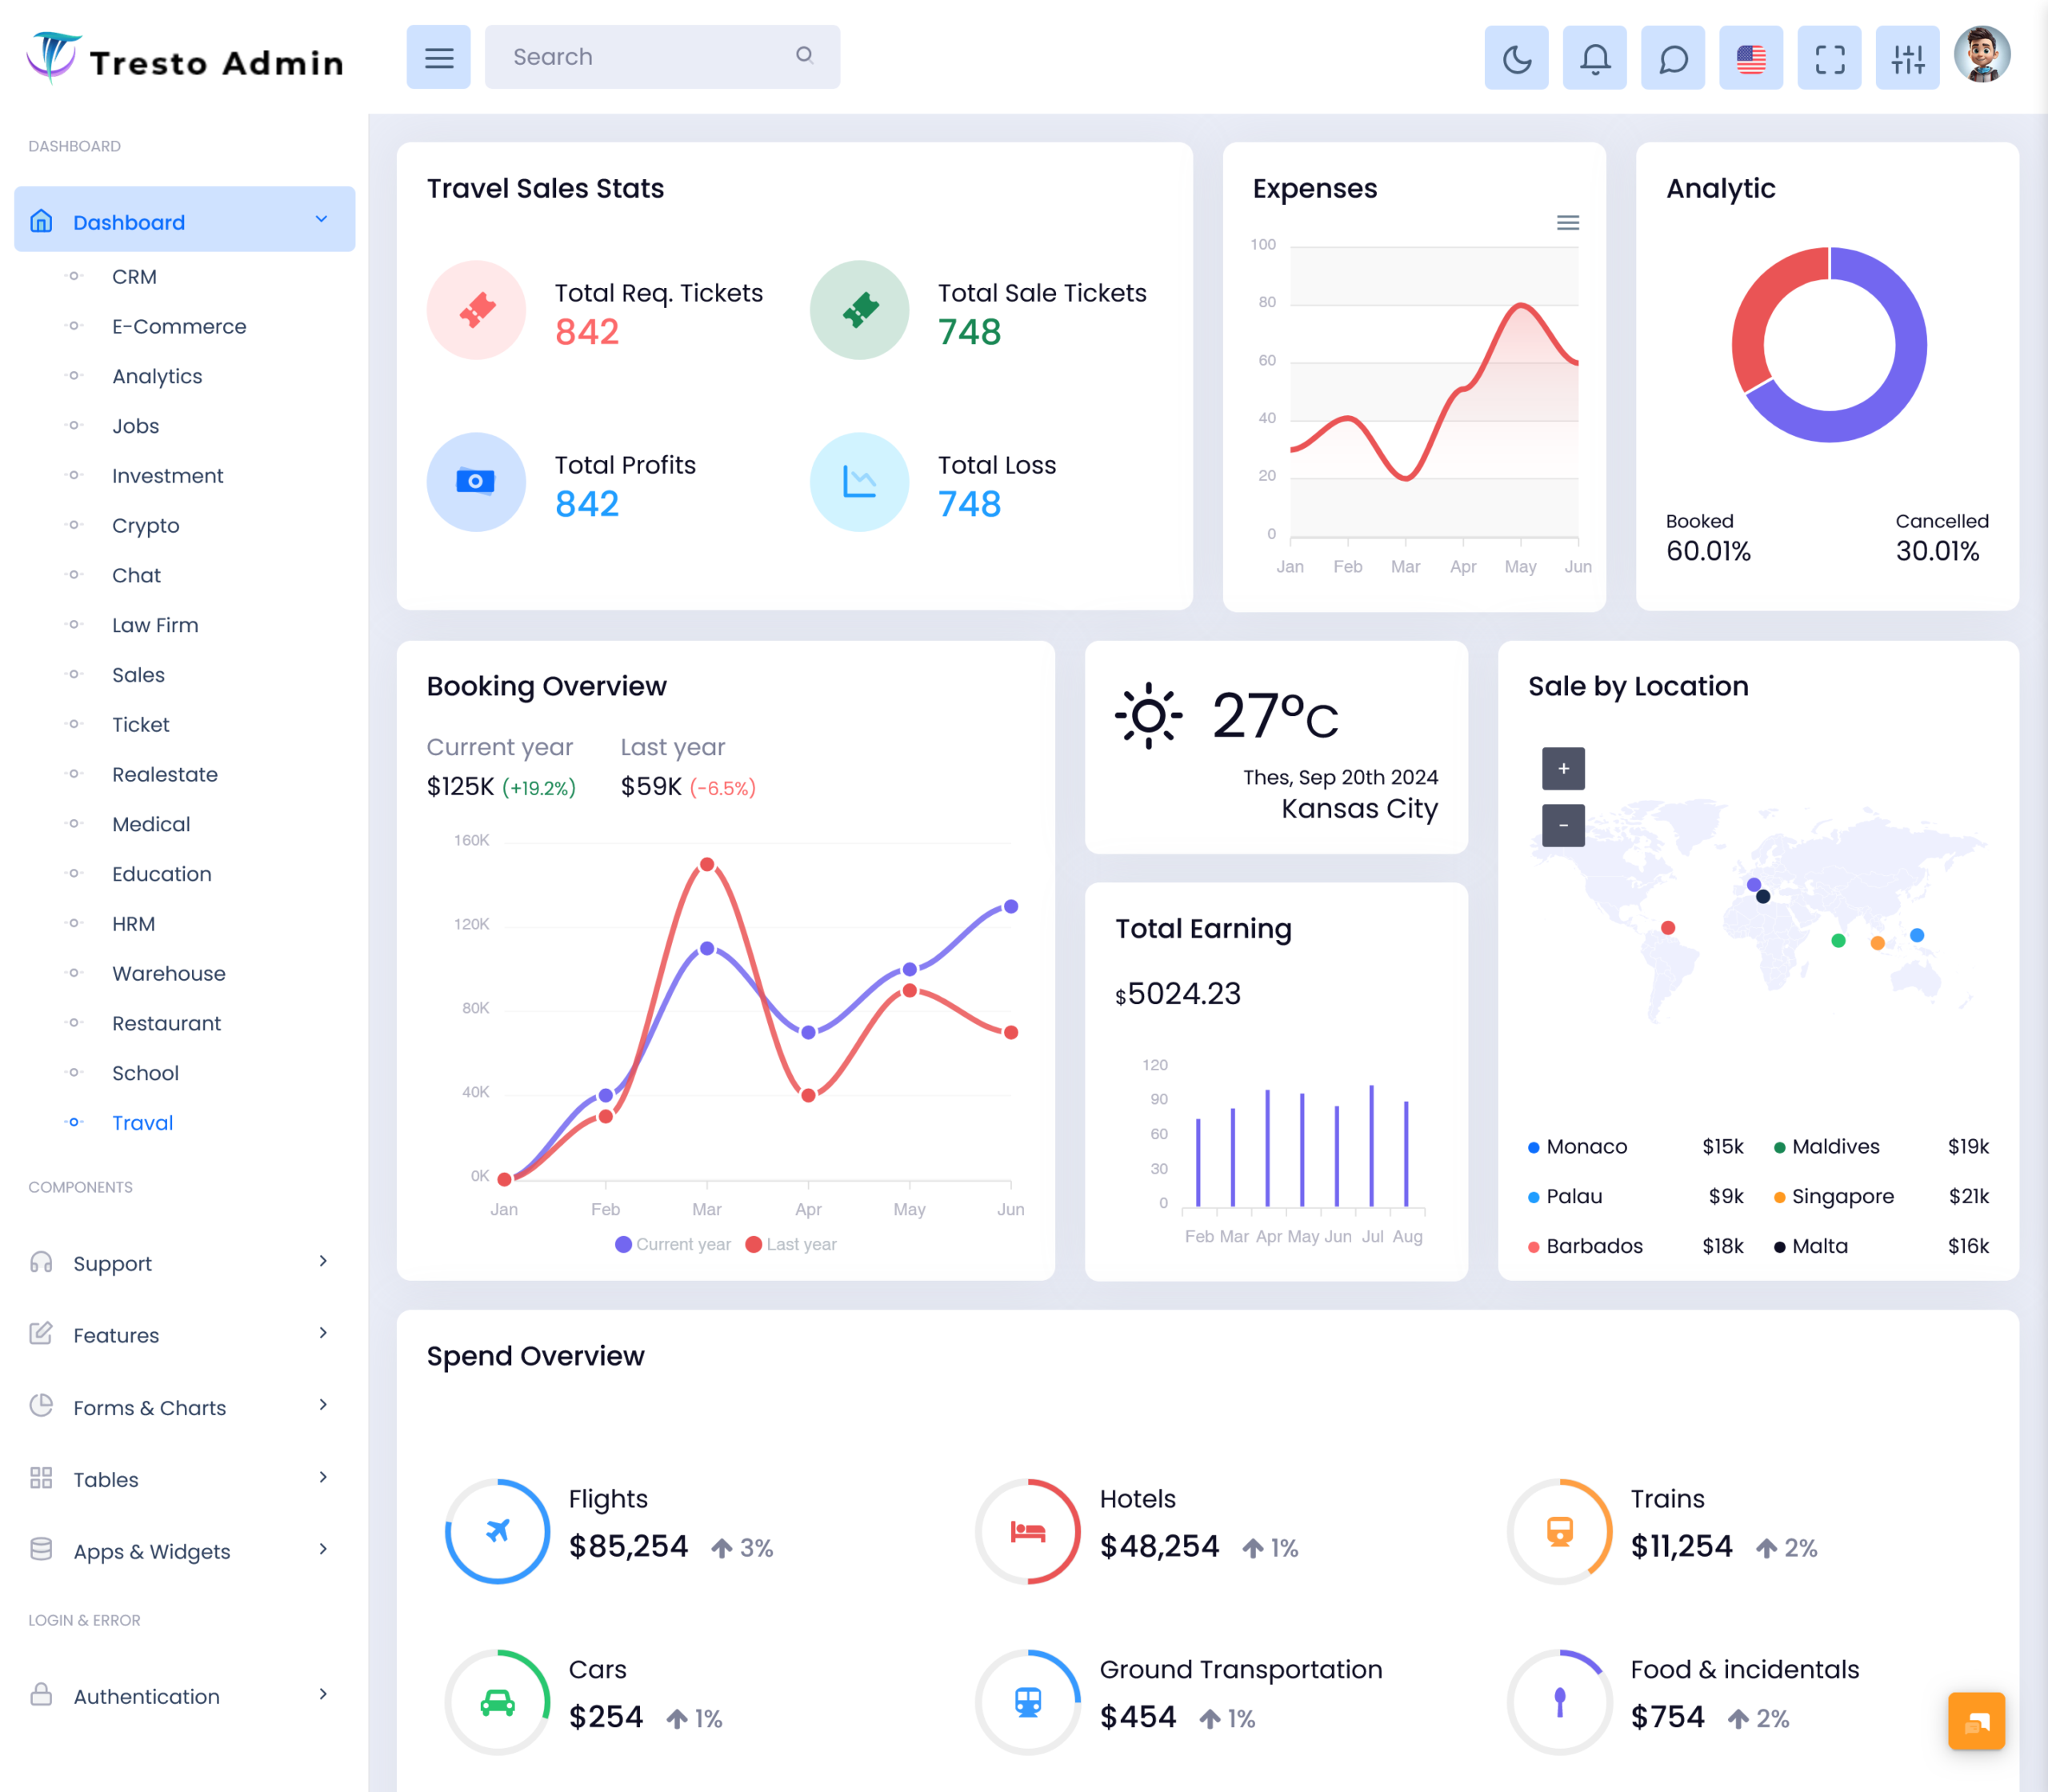Click the hamburger menu toggle button
Viewport: 2048px width, 1792px height.
438,57
